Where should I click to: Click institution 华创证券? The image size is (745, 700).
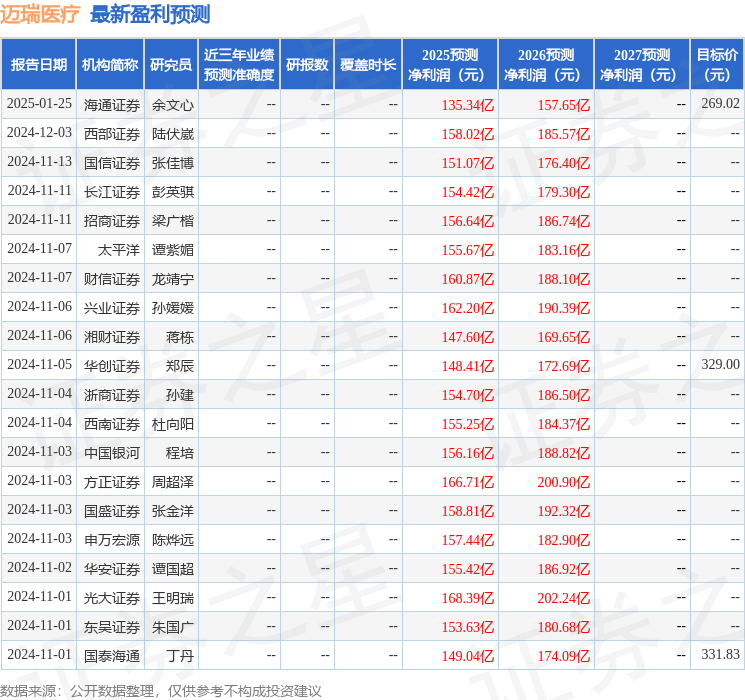(112, 366)
